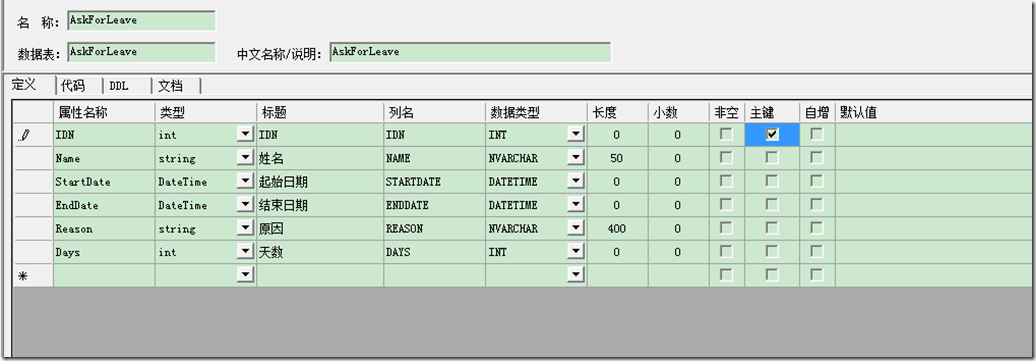Open the DDL tab
This screenshot has width=1036, height=361.
(x=120, y=86)
